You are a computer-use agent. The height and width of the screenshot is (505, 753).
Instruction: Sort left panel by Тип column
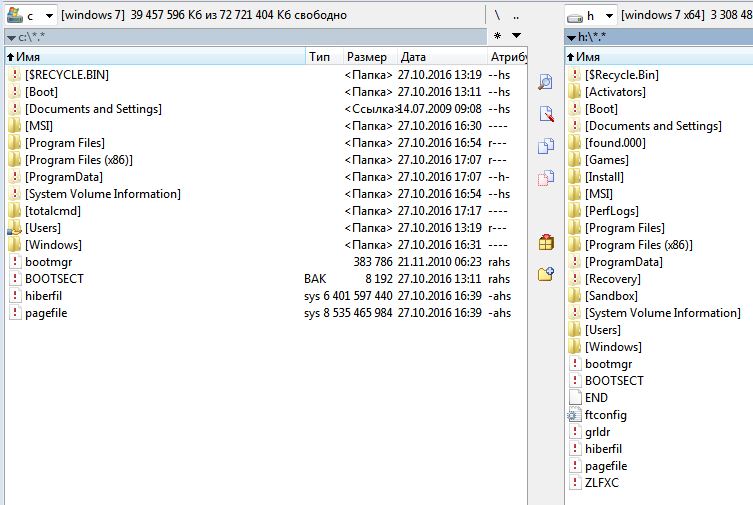click(x=324, y=57)
